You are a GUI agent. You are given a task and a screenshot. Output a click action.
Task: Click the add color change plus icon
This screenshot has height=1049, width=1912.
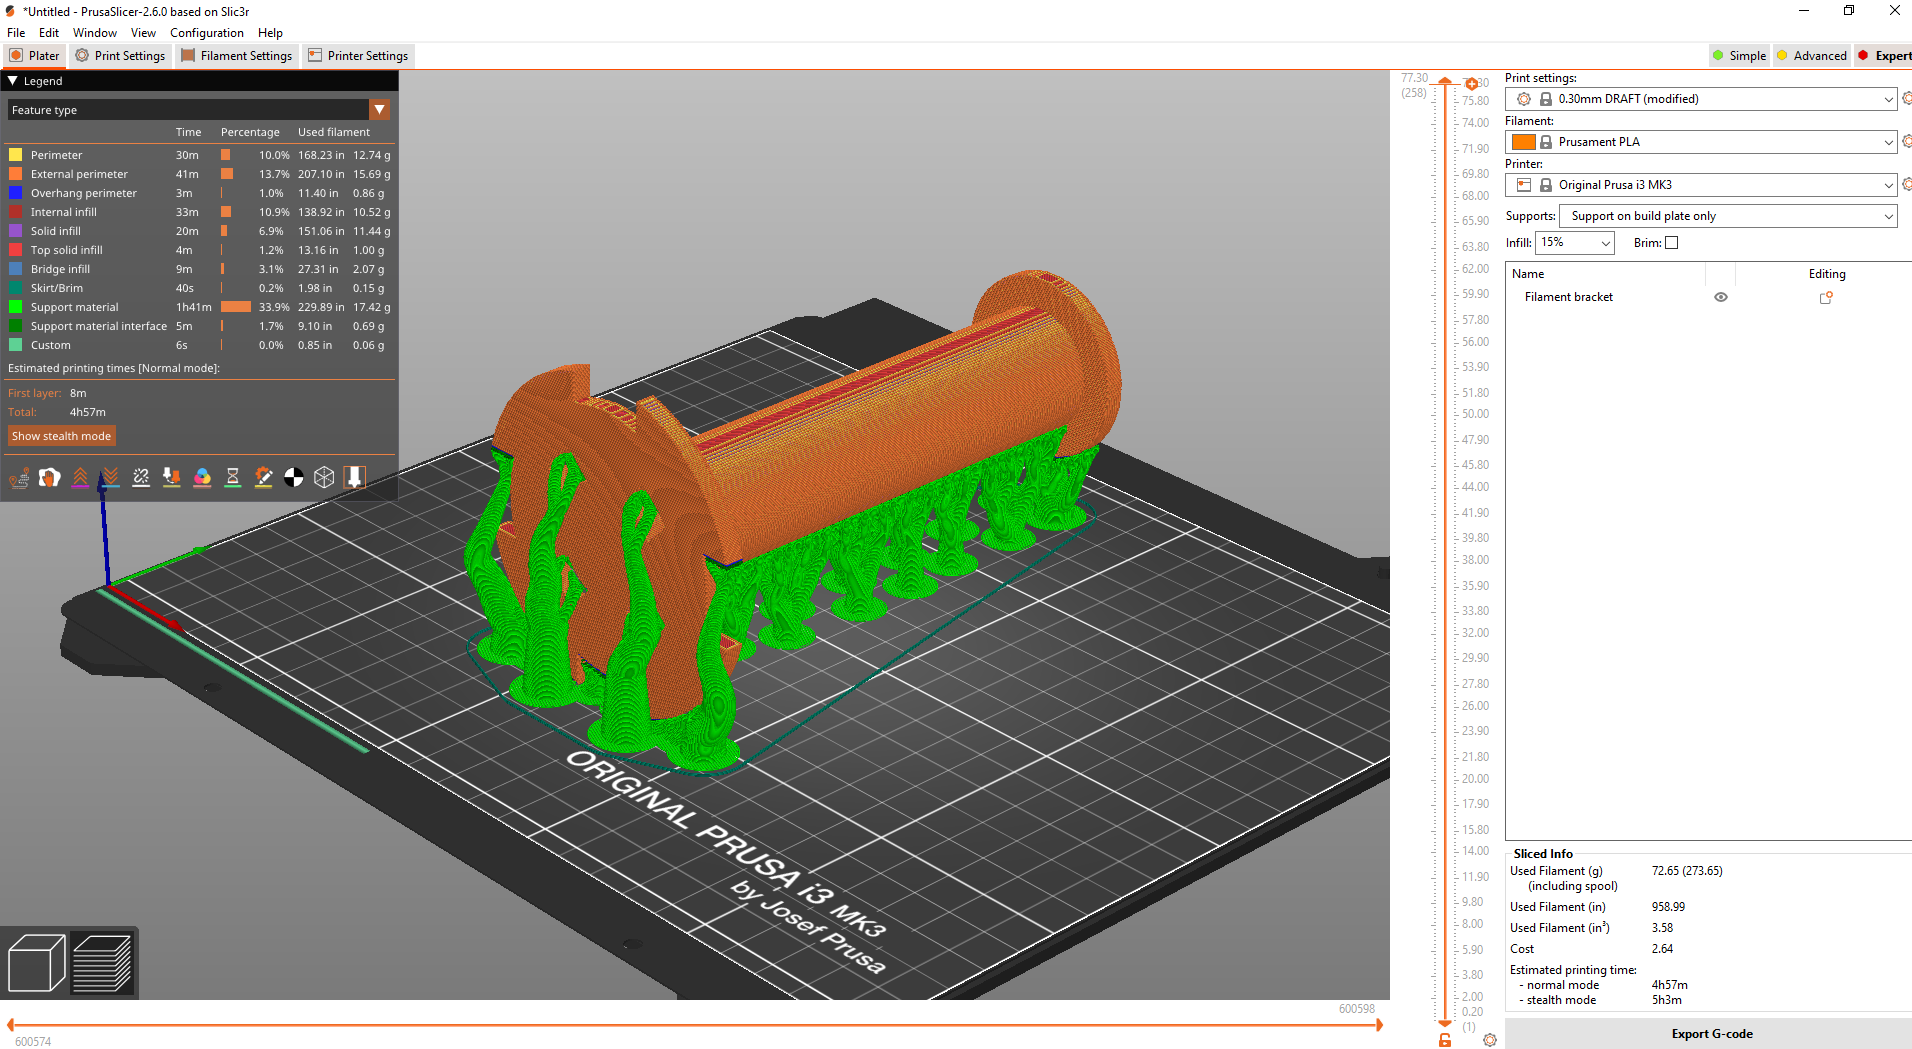click(1471, 84)
